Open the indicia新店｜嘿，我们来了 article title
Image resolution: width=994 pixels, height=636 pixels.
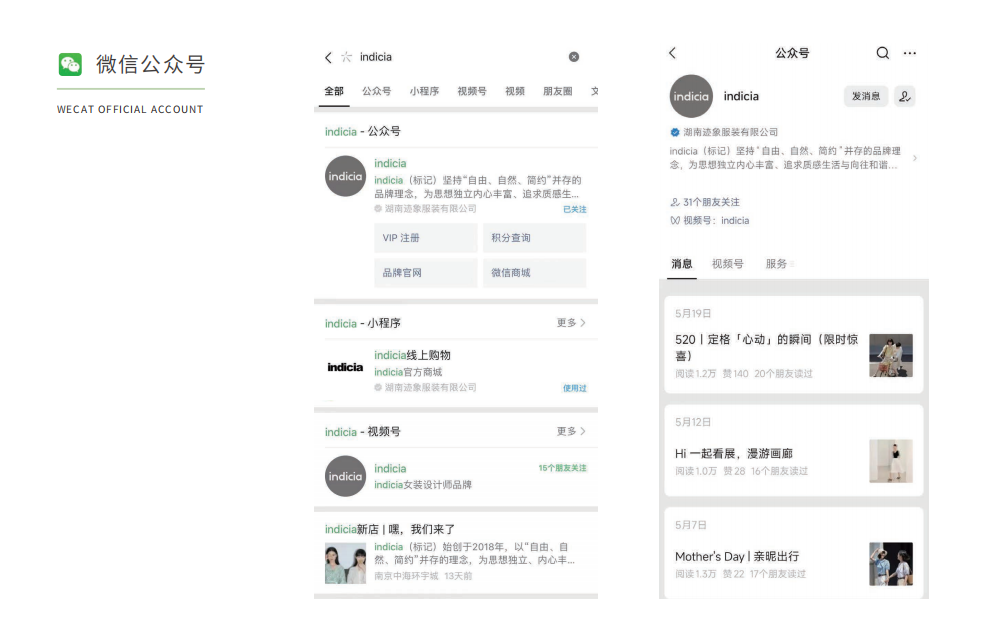[390, 529]
